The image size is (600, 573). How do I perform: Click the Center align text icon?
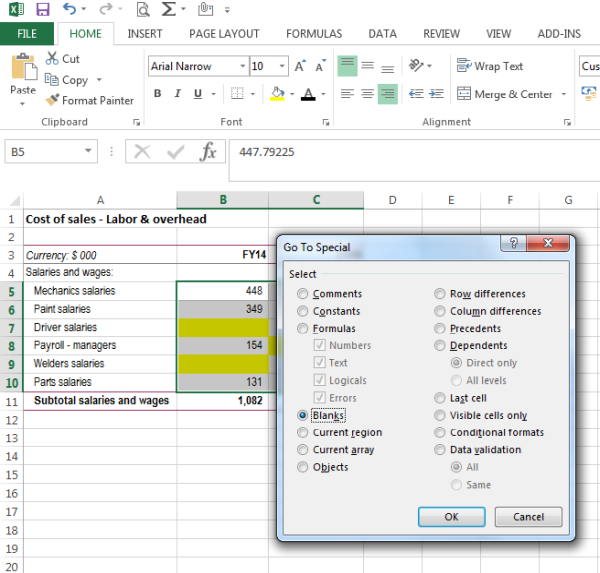[x=367, y=95]
